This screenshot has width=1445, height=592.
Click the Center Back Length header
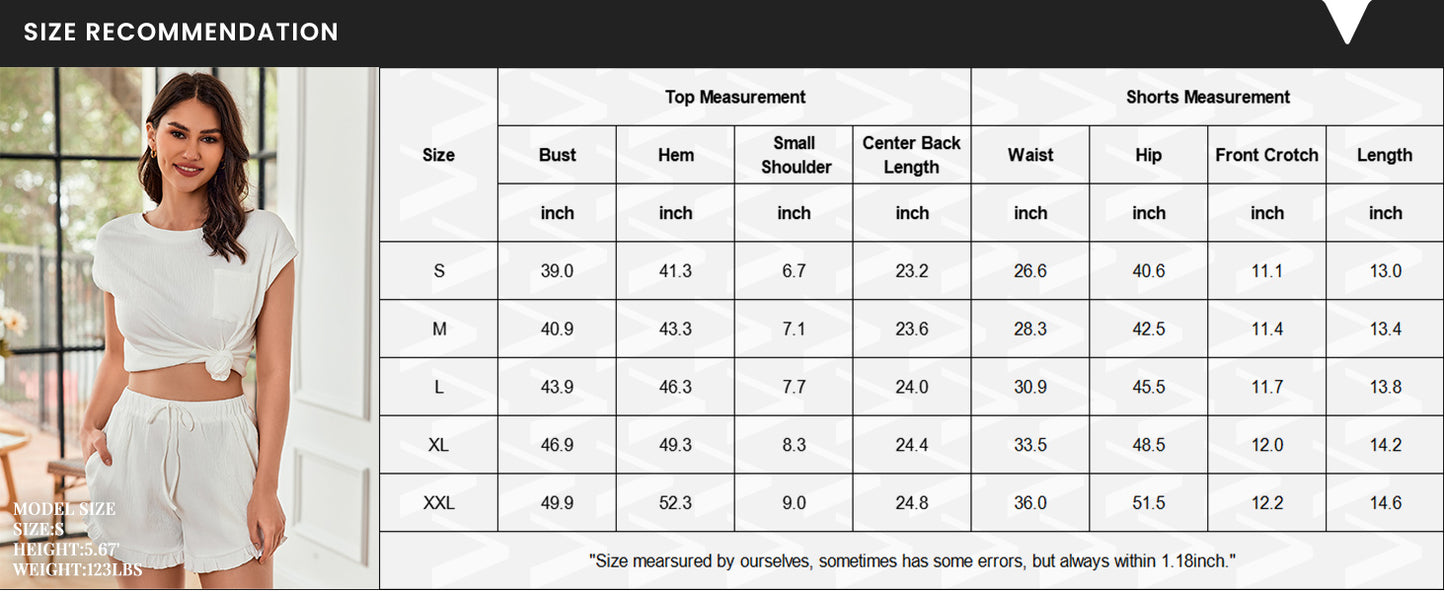[912, 155]
